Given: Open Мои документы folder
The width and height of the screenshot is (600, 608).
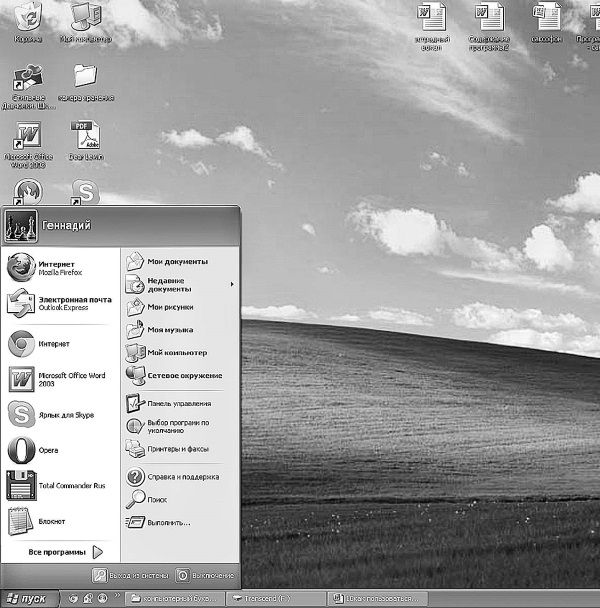Looking at the screenshot, I should pos(177,261).
